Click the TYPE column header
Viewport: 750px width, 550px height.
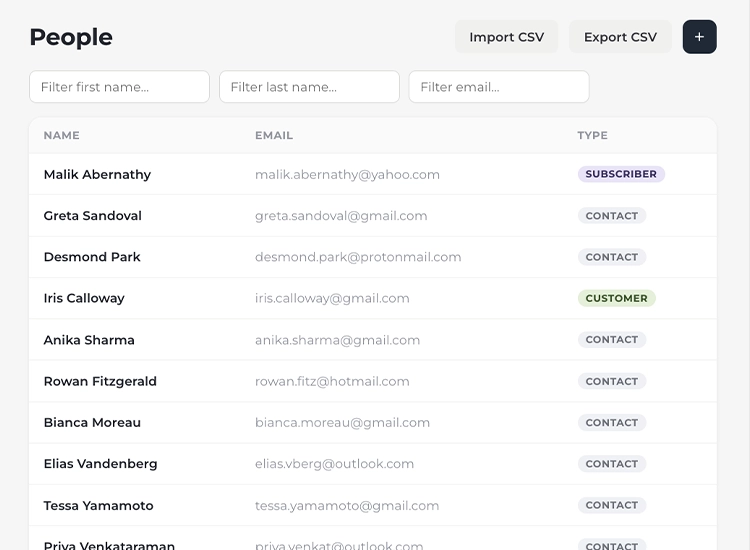click(x=593, y=135)
